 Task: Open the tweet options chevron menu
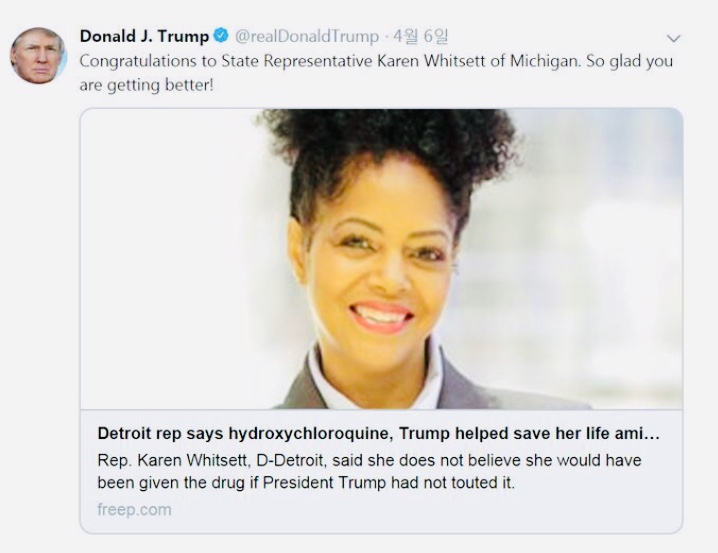pyautogui.click(x=673, y=38)
